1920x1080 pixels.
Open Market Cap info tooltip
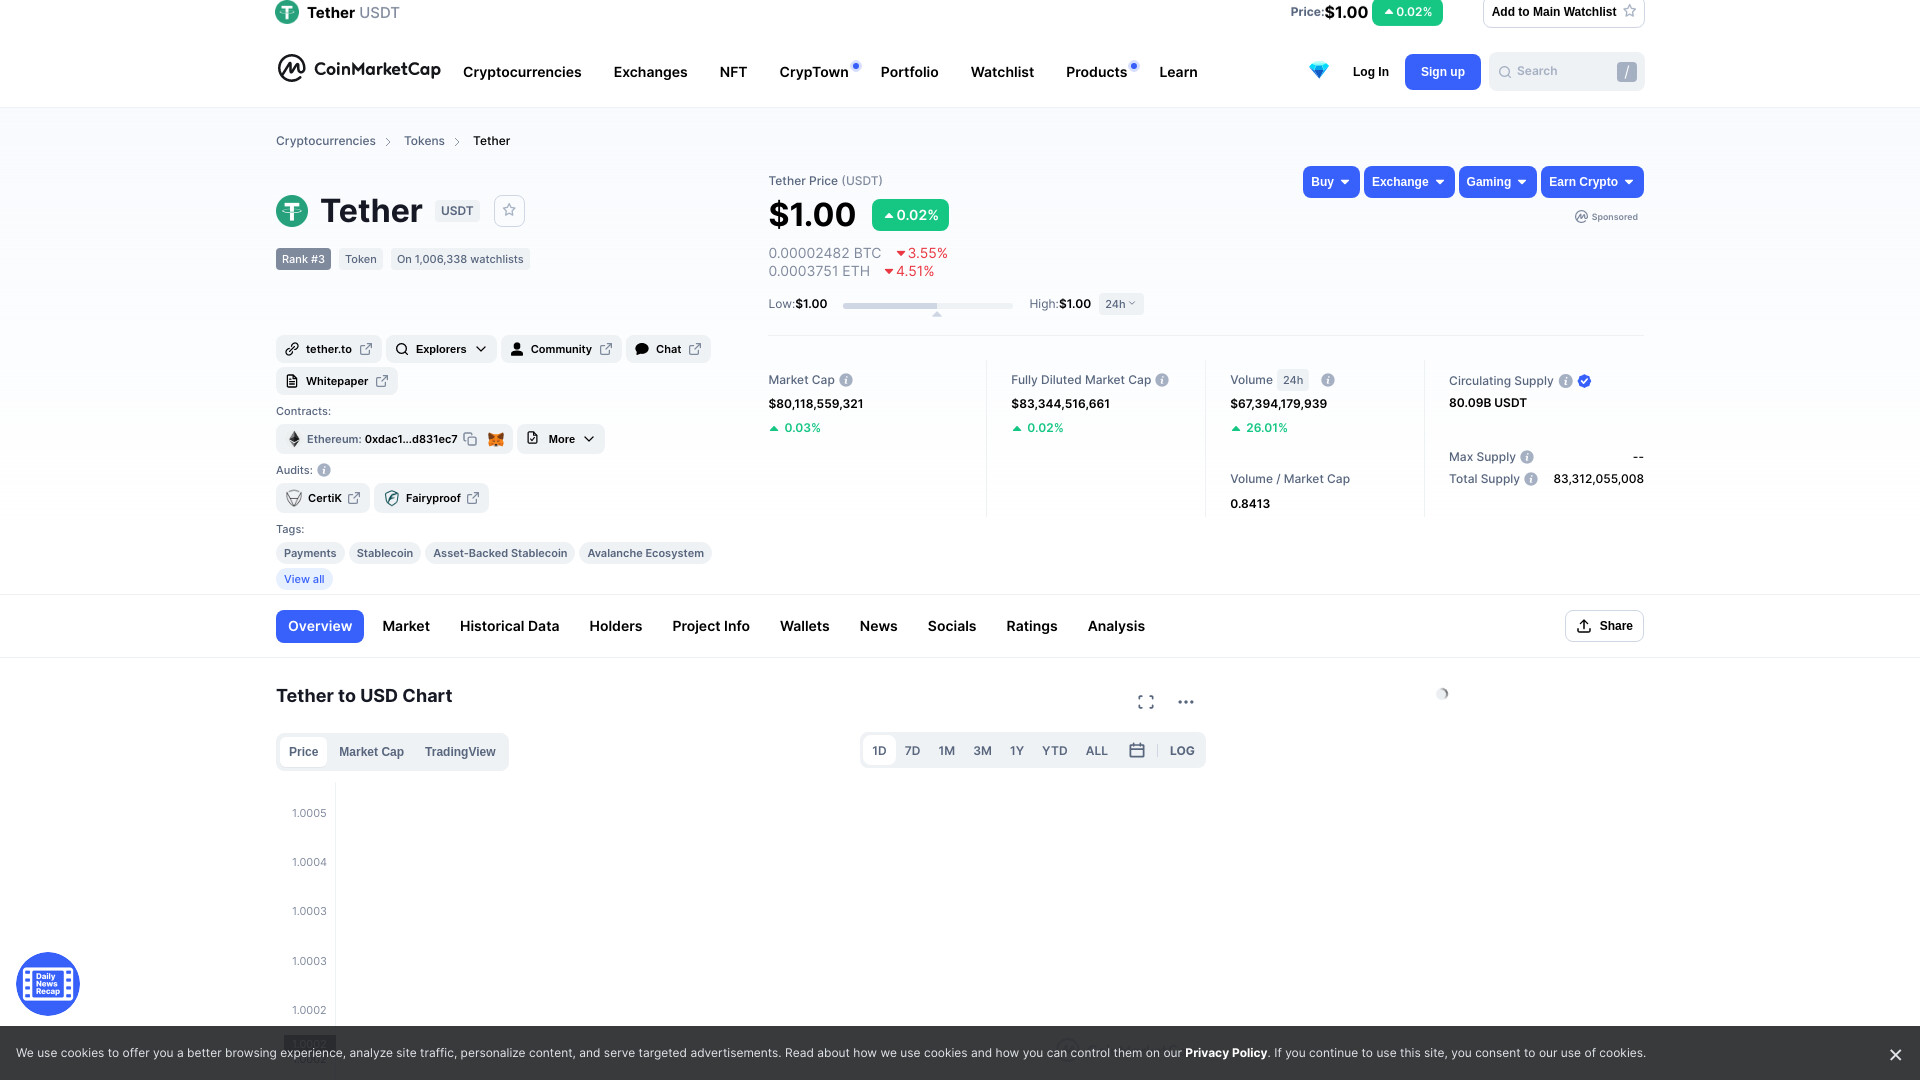(x=846, y=380)
